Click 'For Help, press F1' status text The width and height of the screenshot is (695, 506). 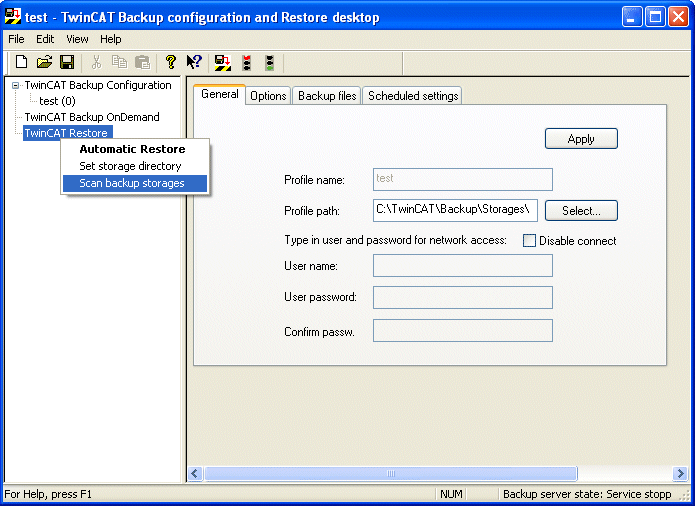tap(48, 494)
